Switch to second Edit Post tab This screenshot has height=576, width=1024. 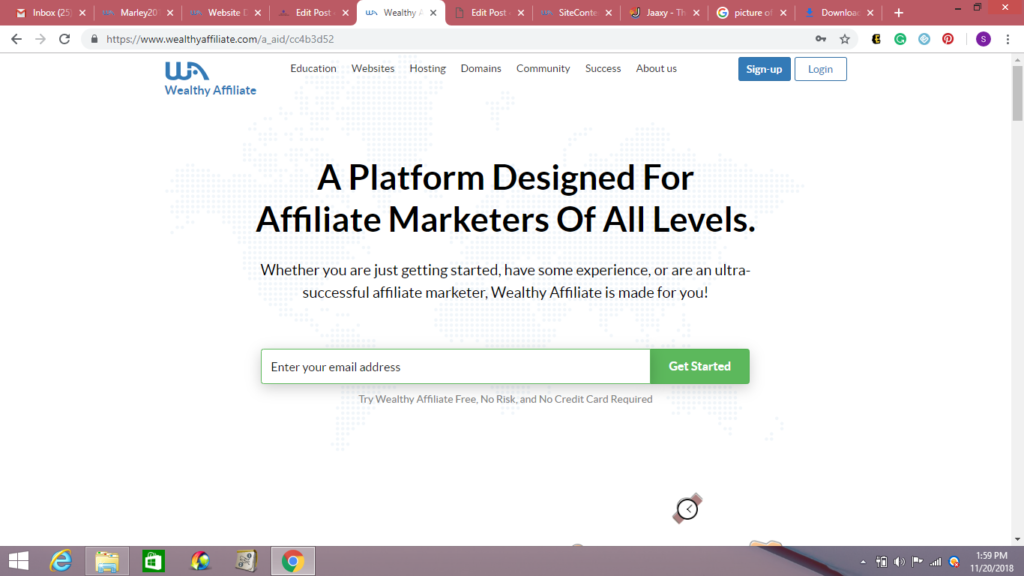[488, 12]
